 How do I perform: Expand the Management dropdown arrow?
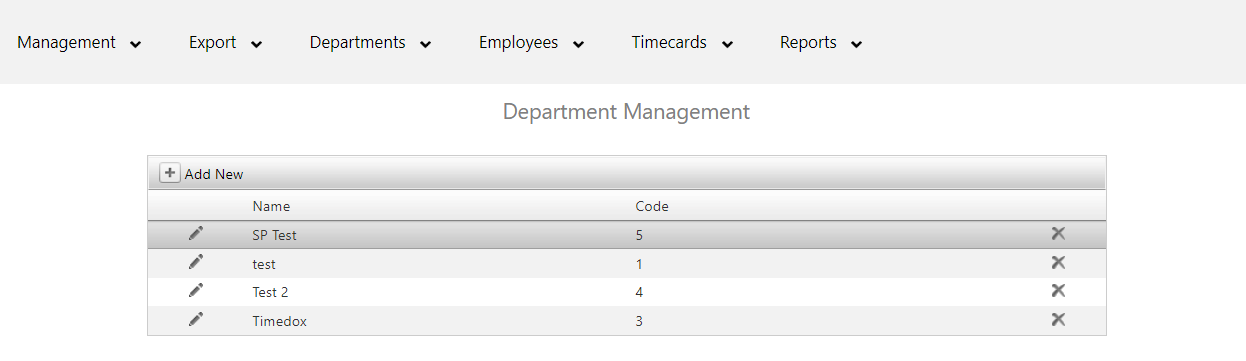pos(136,44)
